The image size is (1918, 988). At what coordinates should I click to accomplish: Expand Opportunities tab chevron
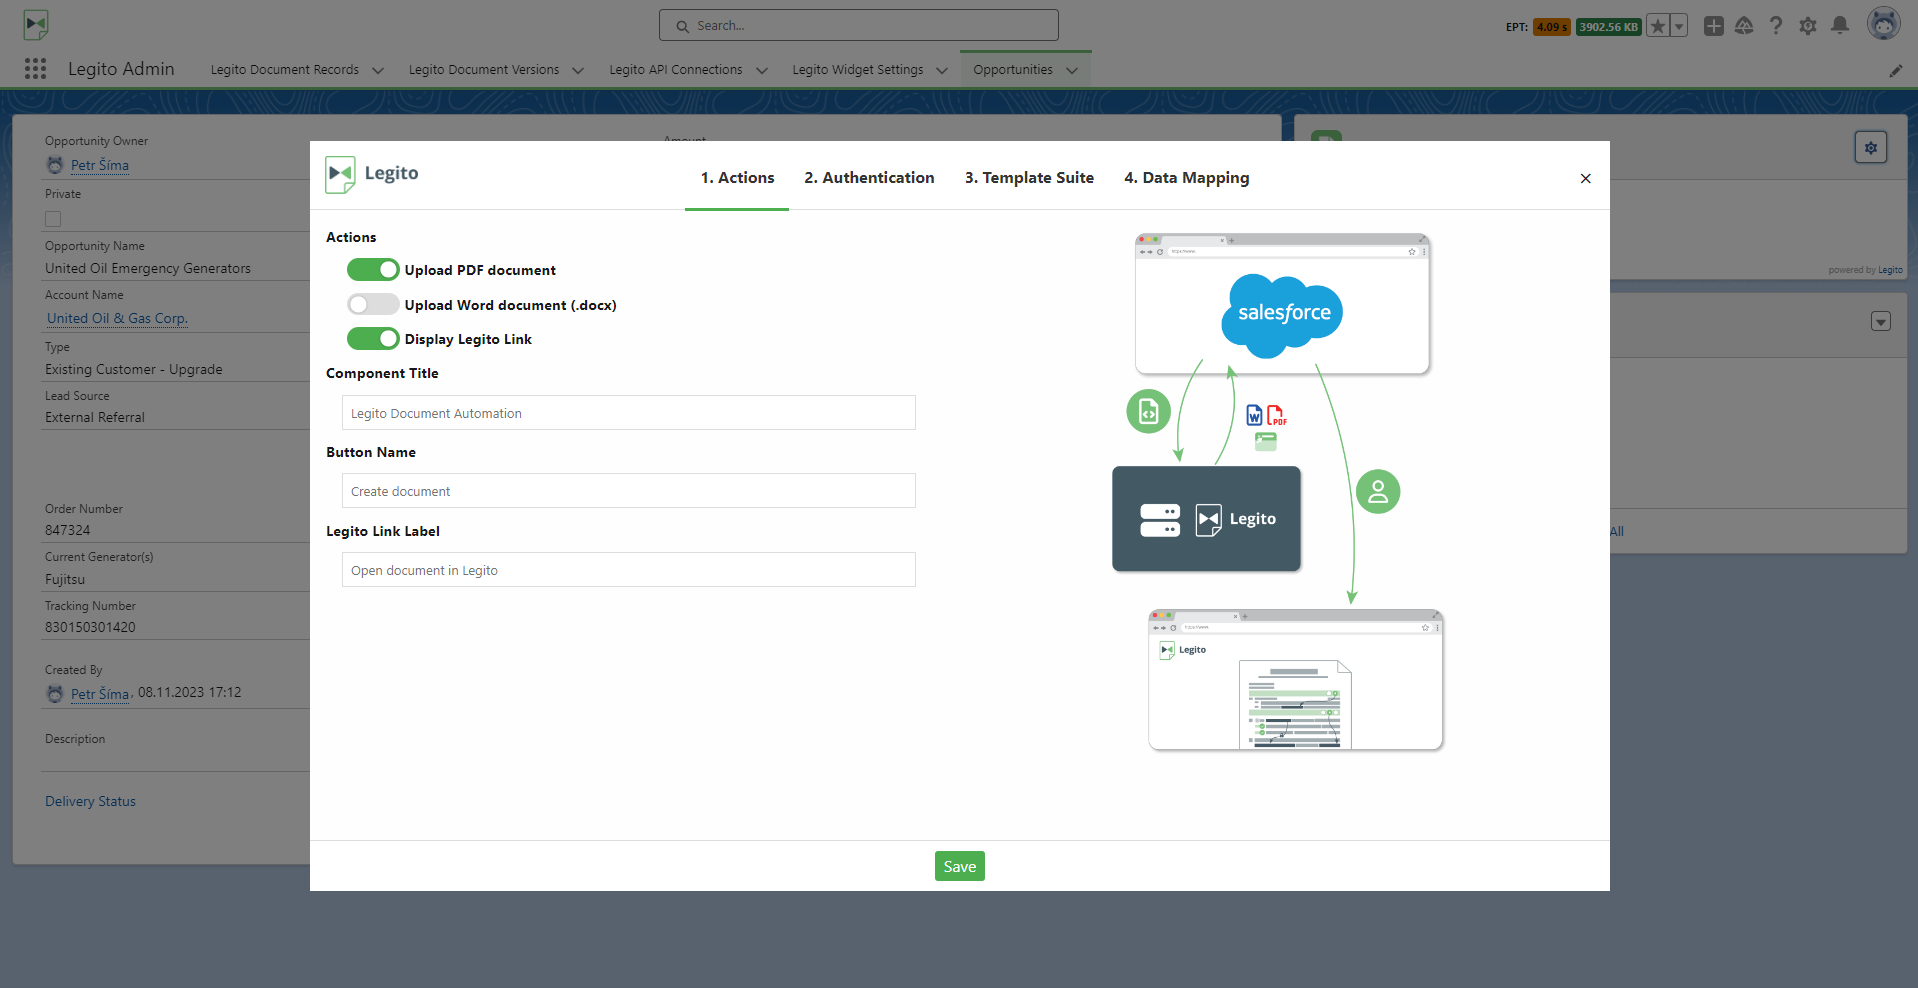1072,70
